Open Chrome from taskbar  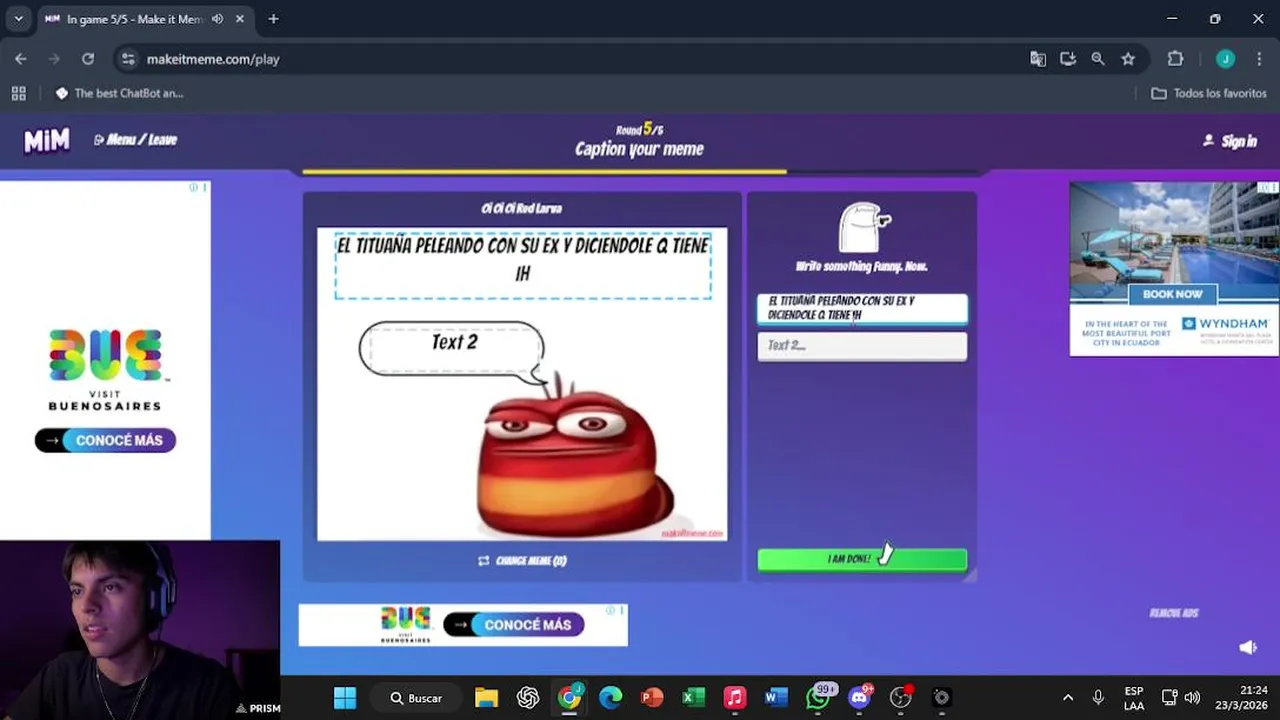point(569,698)
